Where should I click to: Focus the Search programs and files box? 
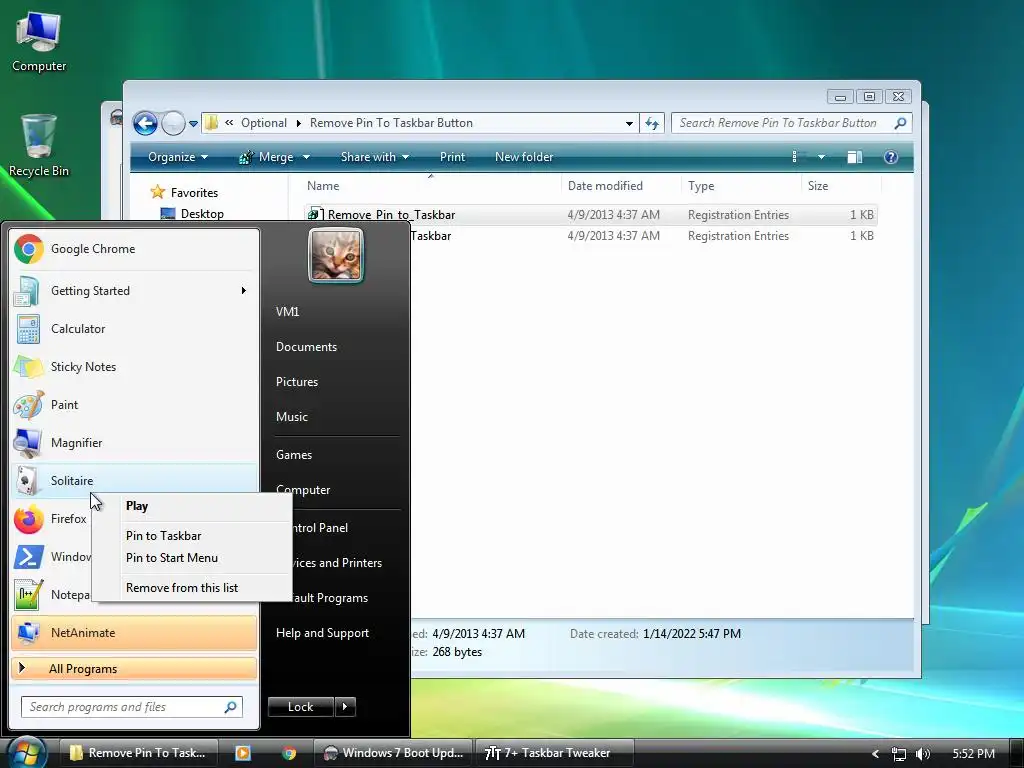(x=132, y=707)
